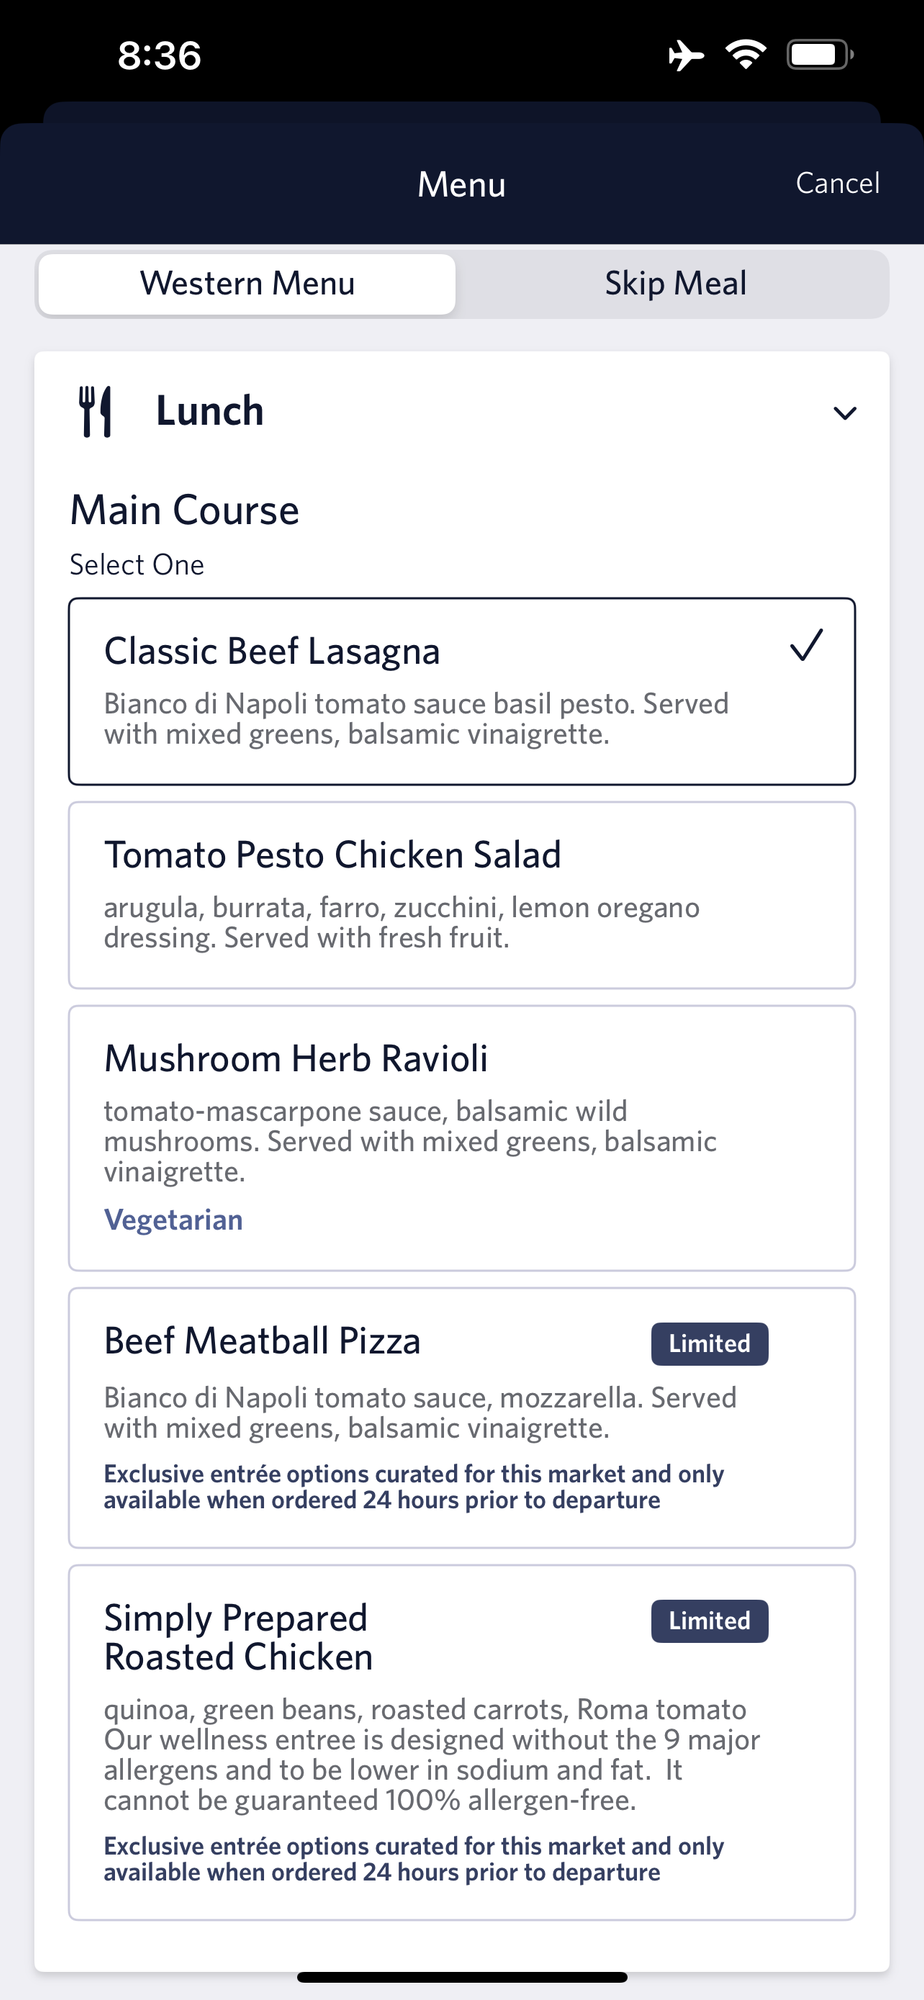Tap the airplane mode icon in status bar
Image resolution: width=924 pixels, height=2000 pixels.
(686, 55)
